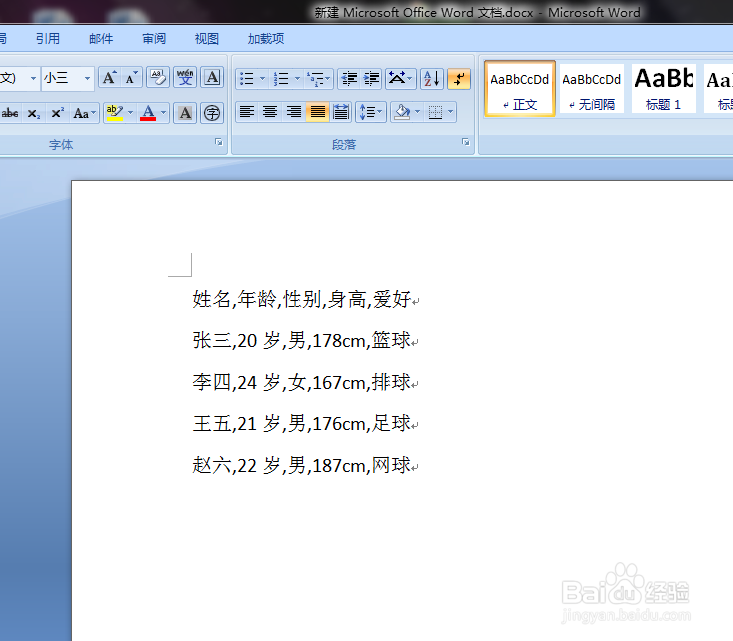Click the Increase Indent icon
This screenshot has width=733, height=641.
coord(372,79)
